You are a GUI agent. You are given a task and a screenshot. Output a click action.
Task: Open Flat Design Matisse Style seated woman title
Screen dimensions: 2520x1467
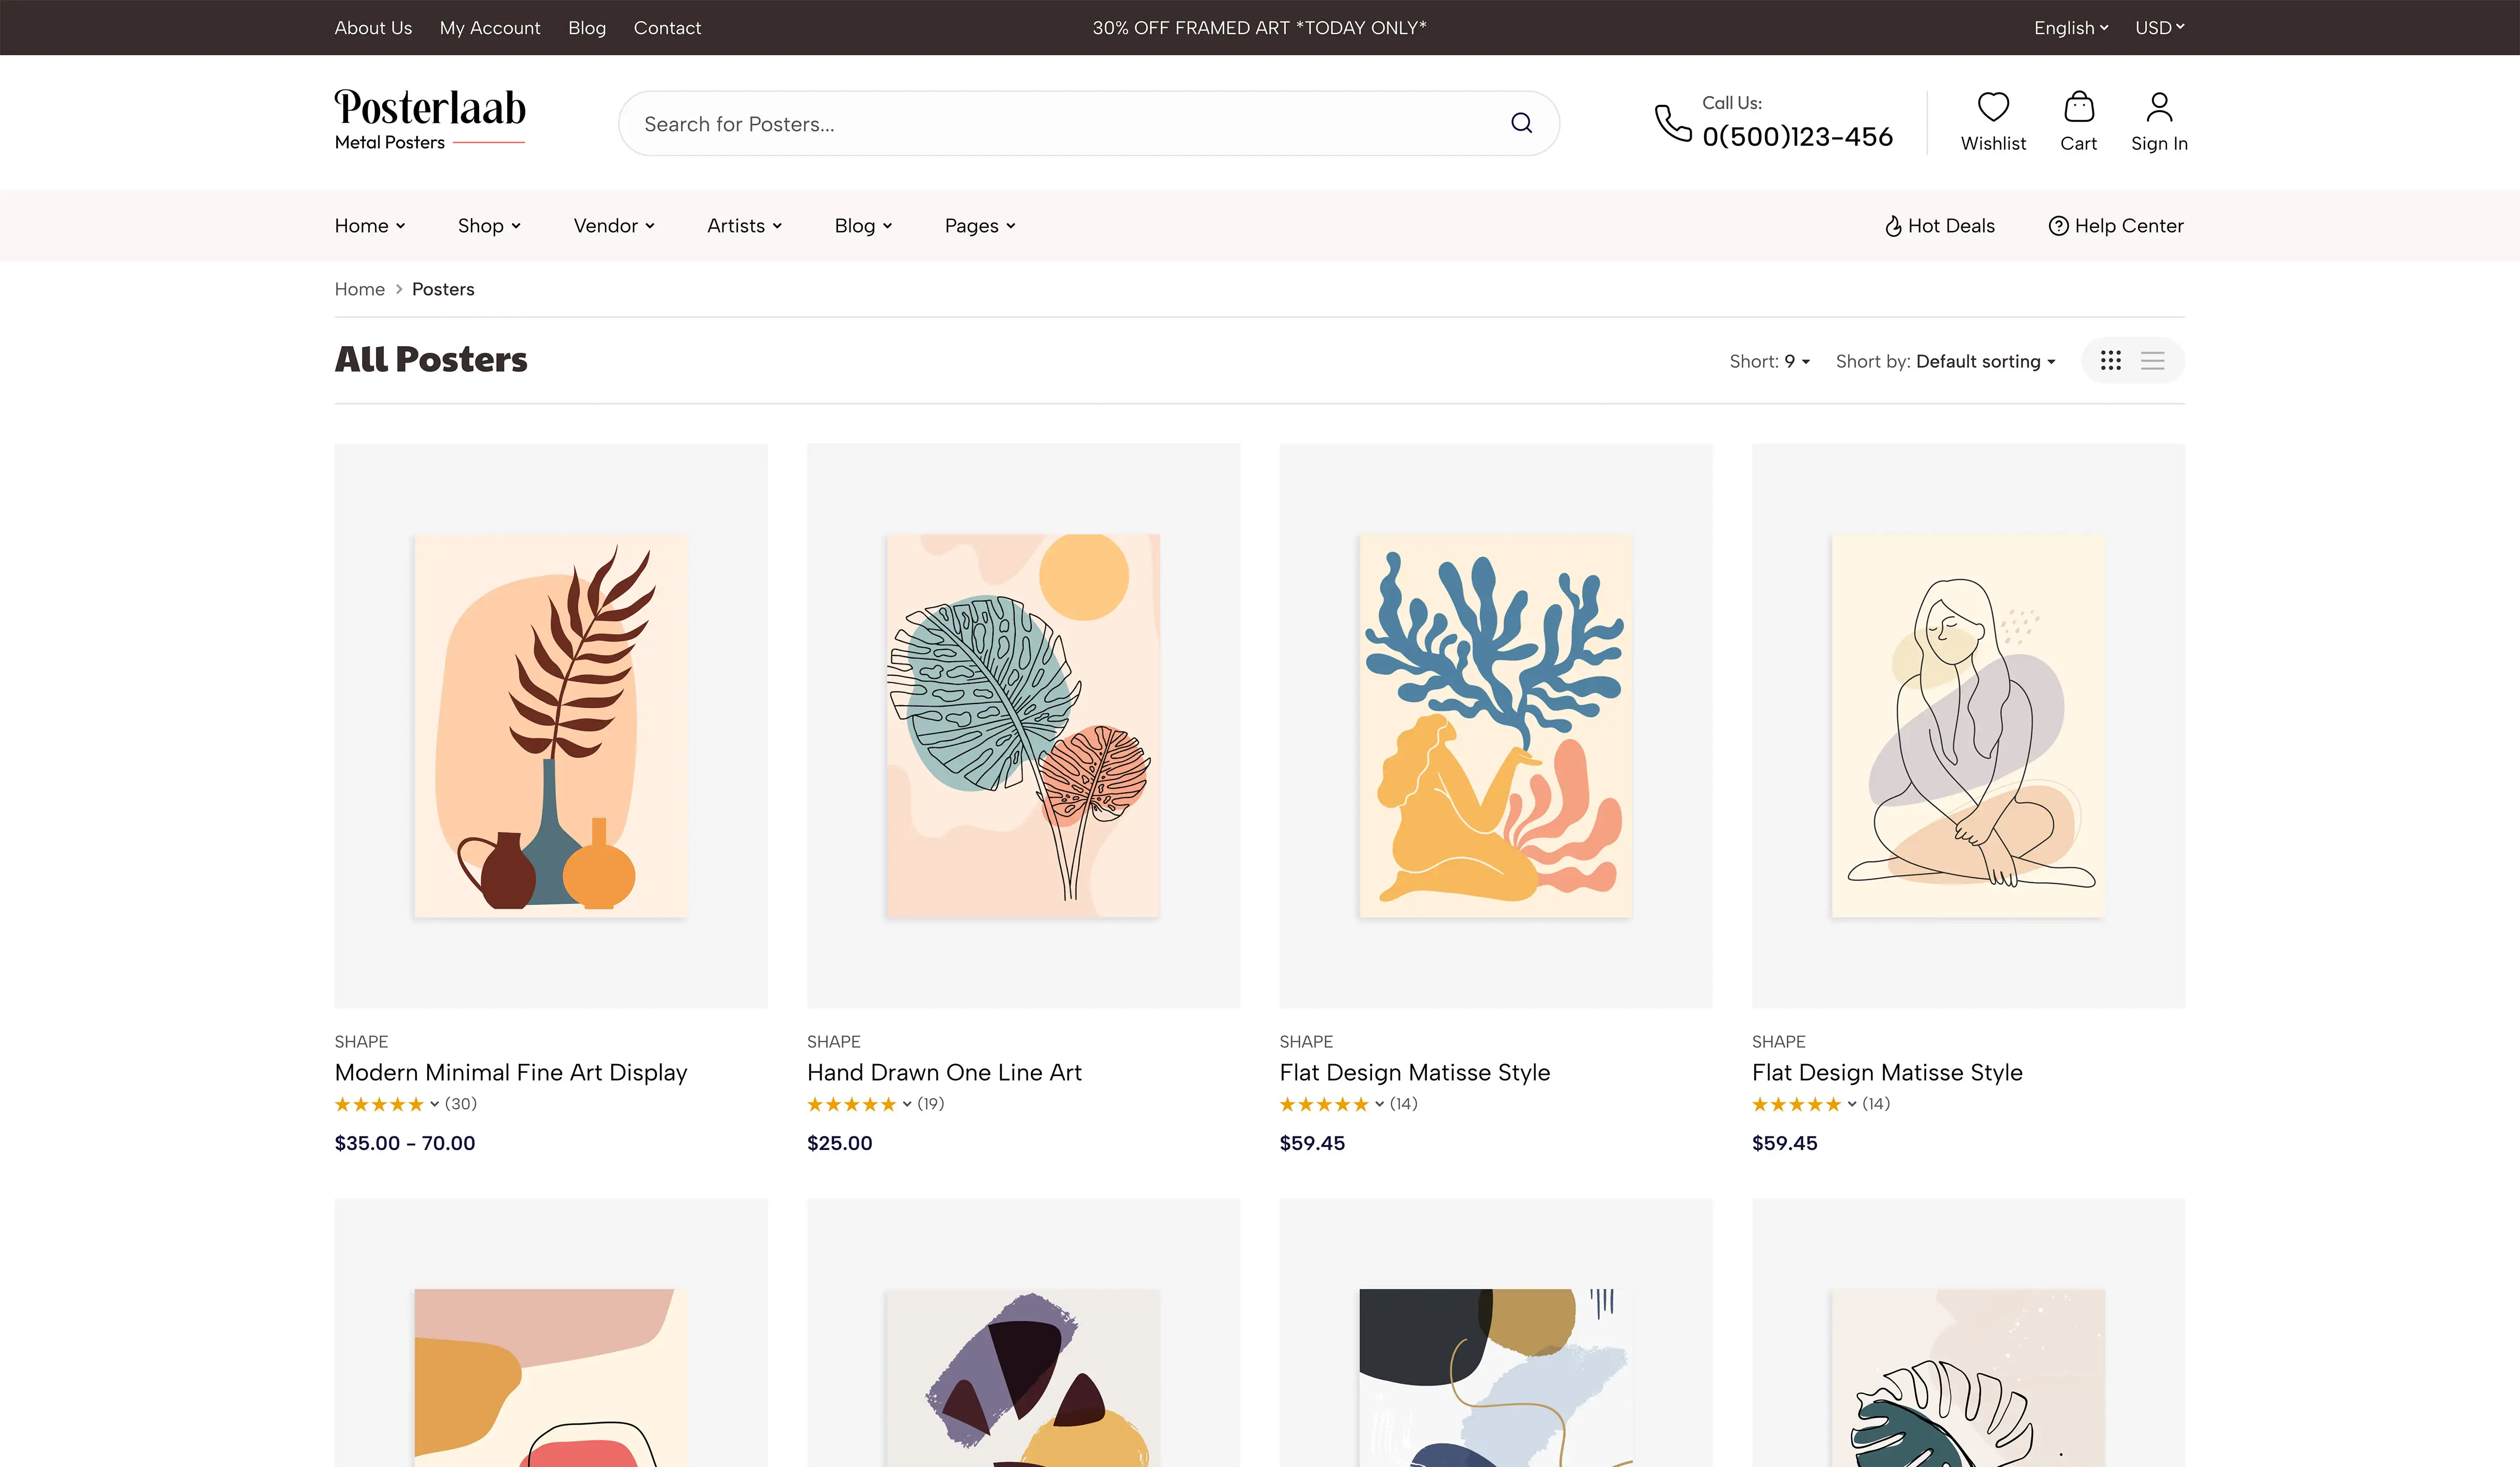pos(1887,1072)
